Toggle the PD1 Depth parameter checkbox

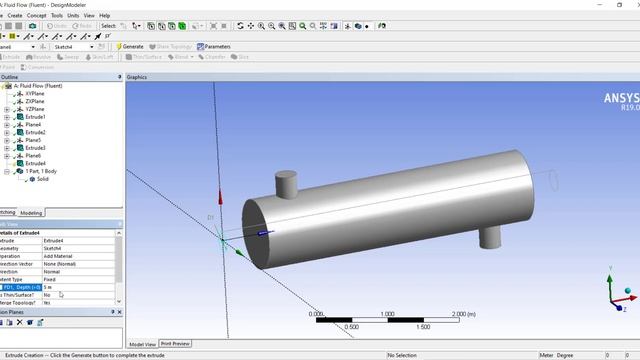1,287
